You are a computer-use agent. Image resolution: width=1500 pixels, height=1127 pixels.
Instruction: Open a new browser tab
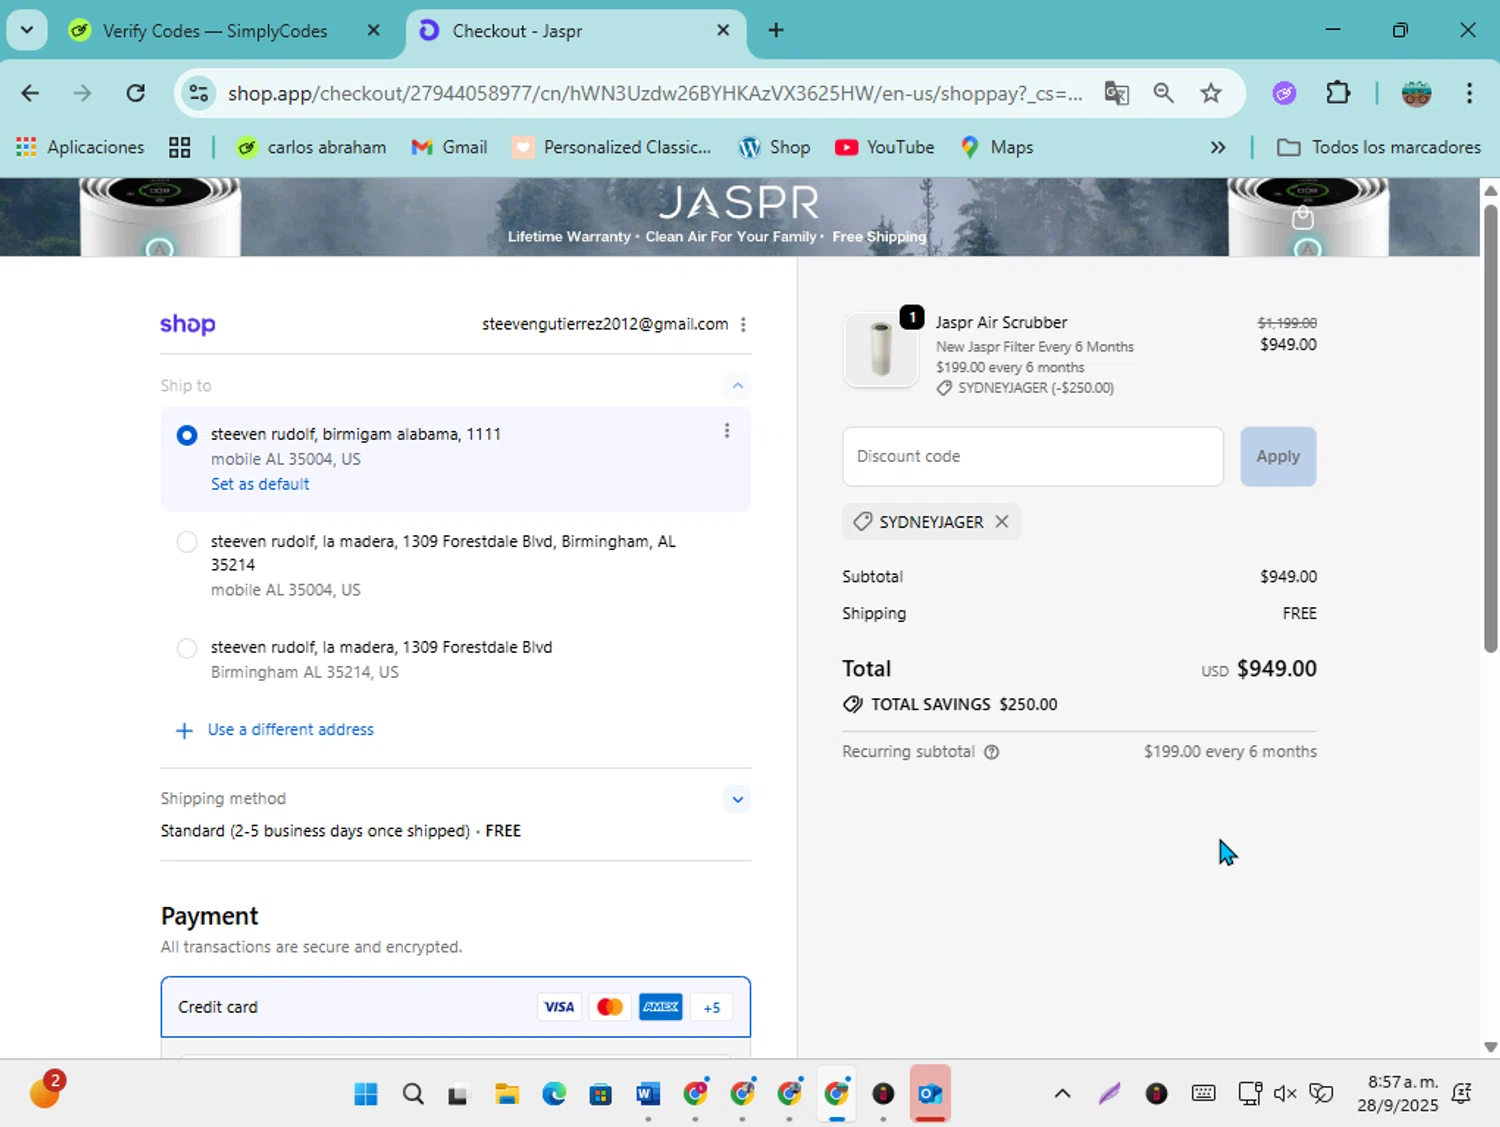[776, 30]
